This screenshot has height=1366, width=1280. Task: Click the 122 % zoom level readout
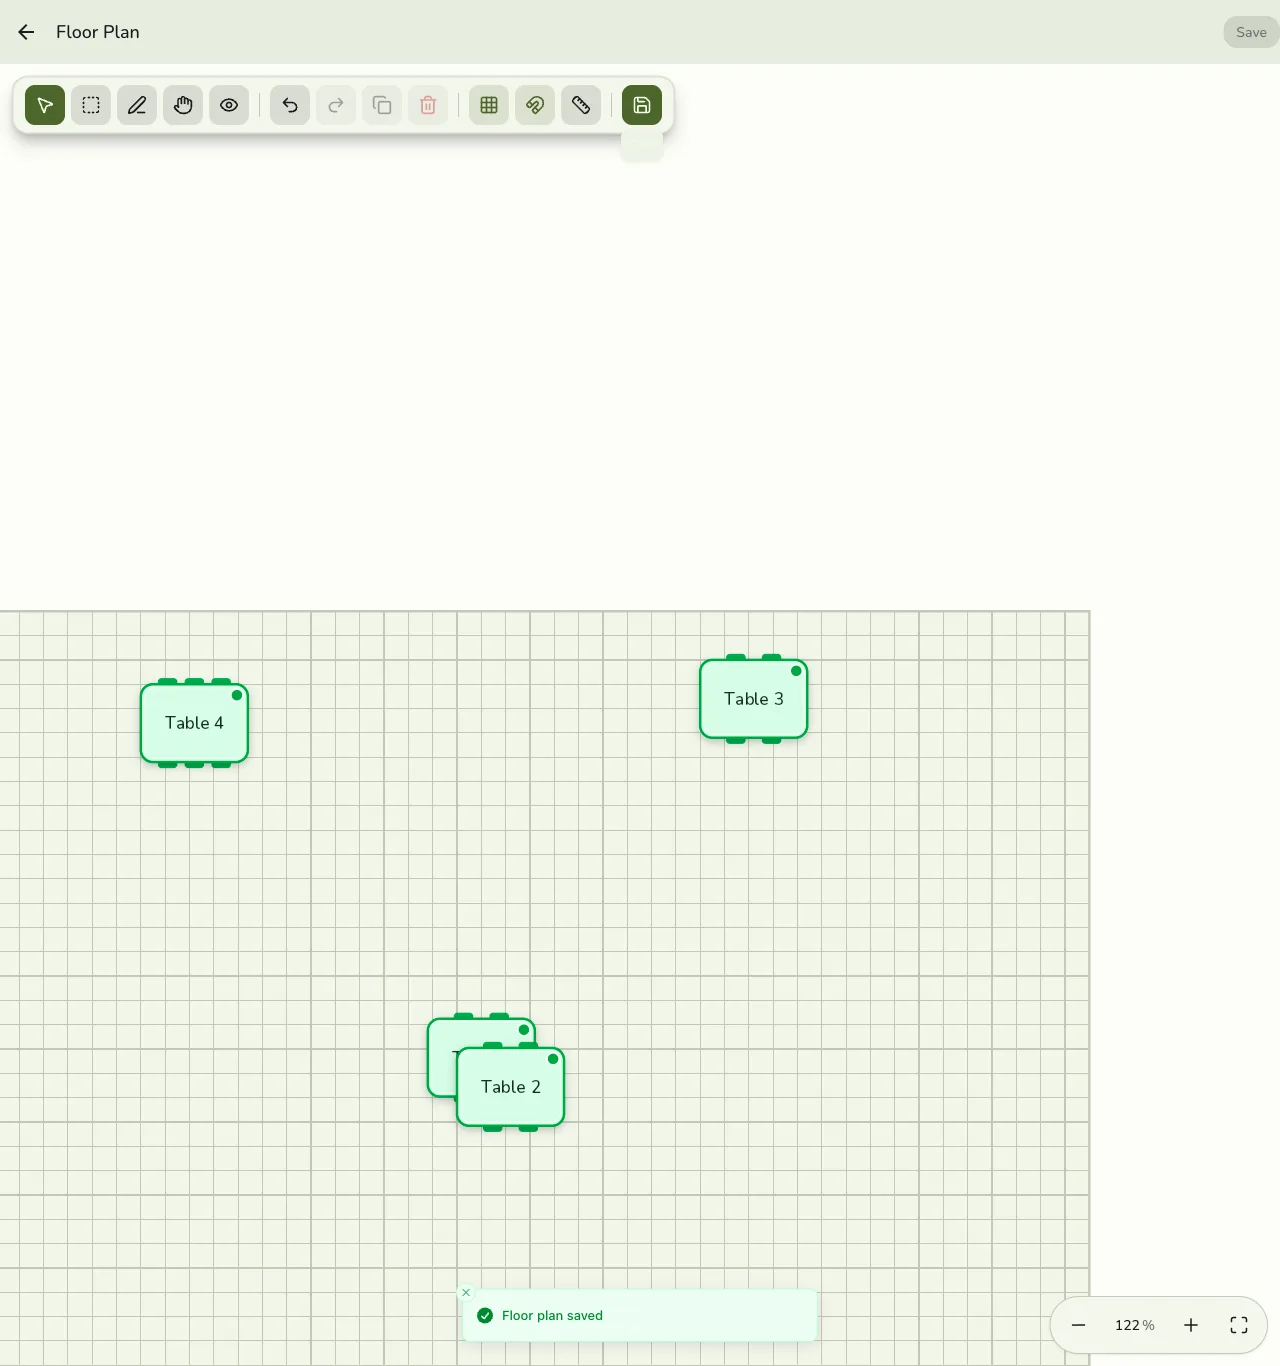(x=1135, y=1325)
